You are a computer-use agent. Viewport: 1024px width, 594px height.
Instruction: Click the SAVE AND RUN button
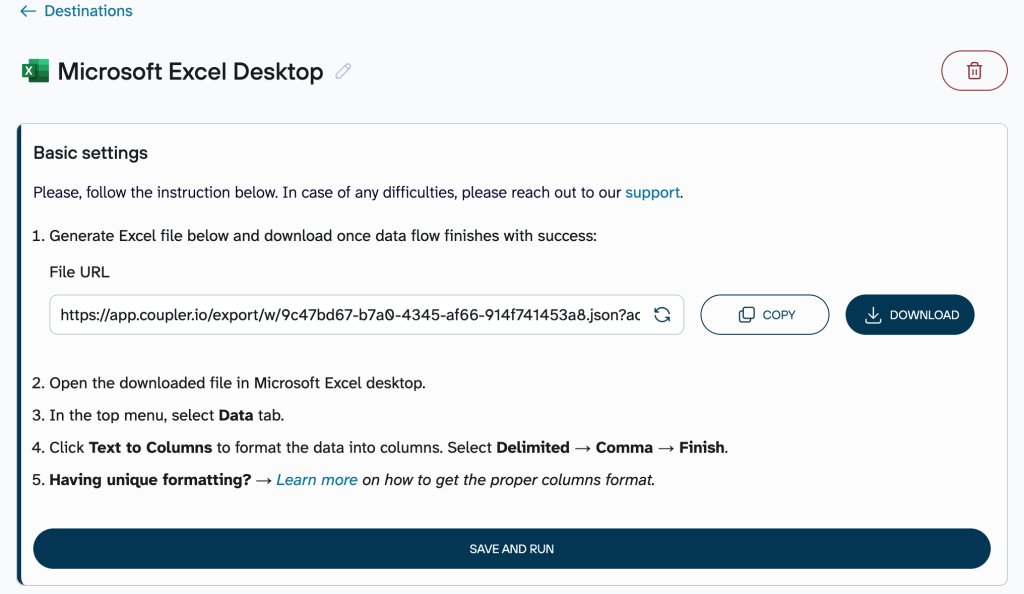(x=511, y=549)
